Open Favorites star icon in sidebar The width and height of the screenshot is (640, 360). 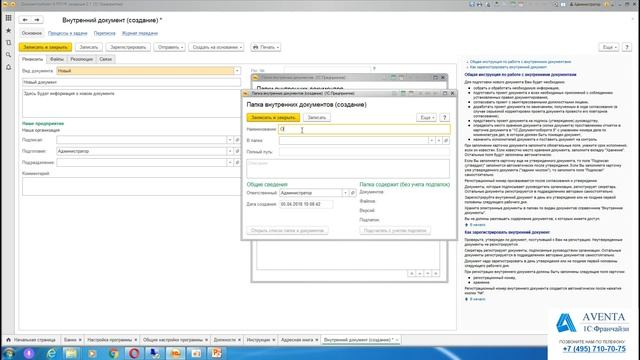pyautogui.click(x=8, y=30)
